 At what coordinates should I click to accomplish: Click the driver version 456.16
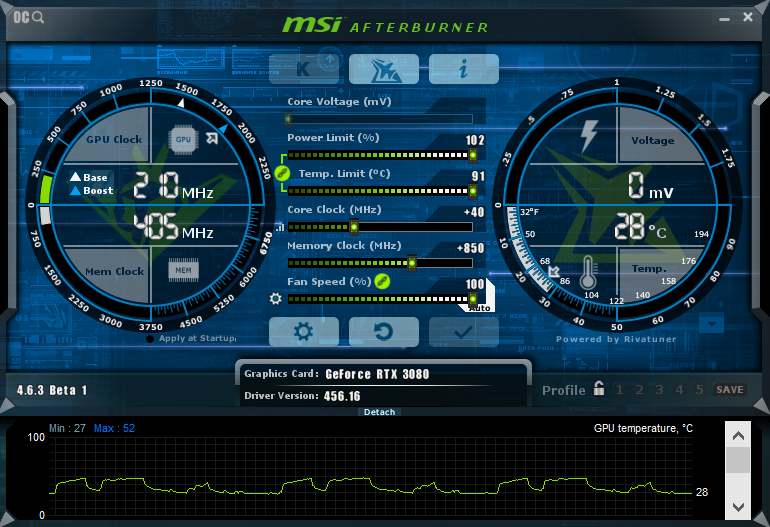[342, 396]
